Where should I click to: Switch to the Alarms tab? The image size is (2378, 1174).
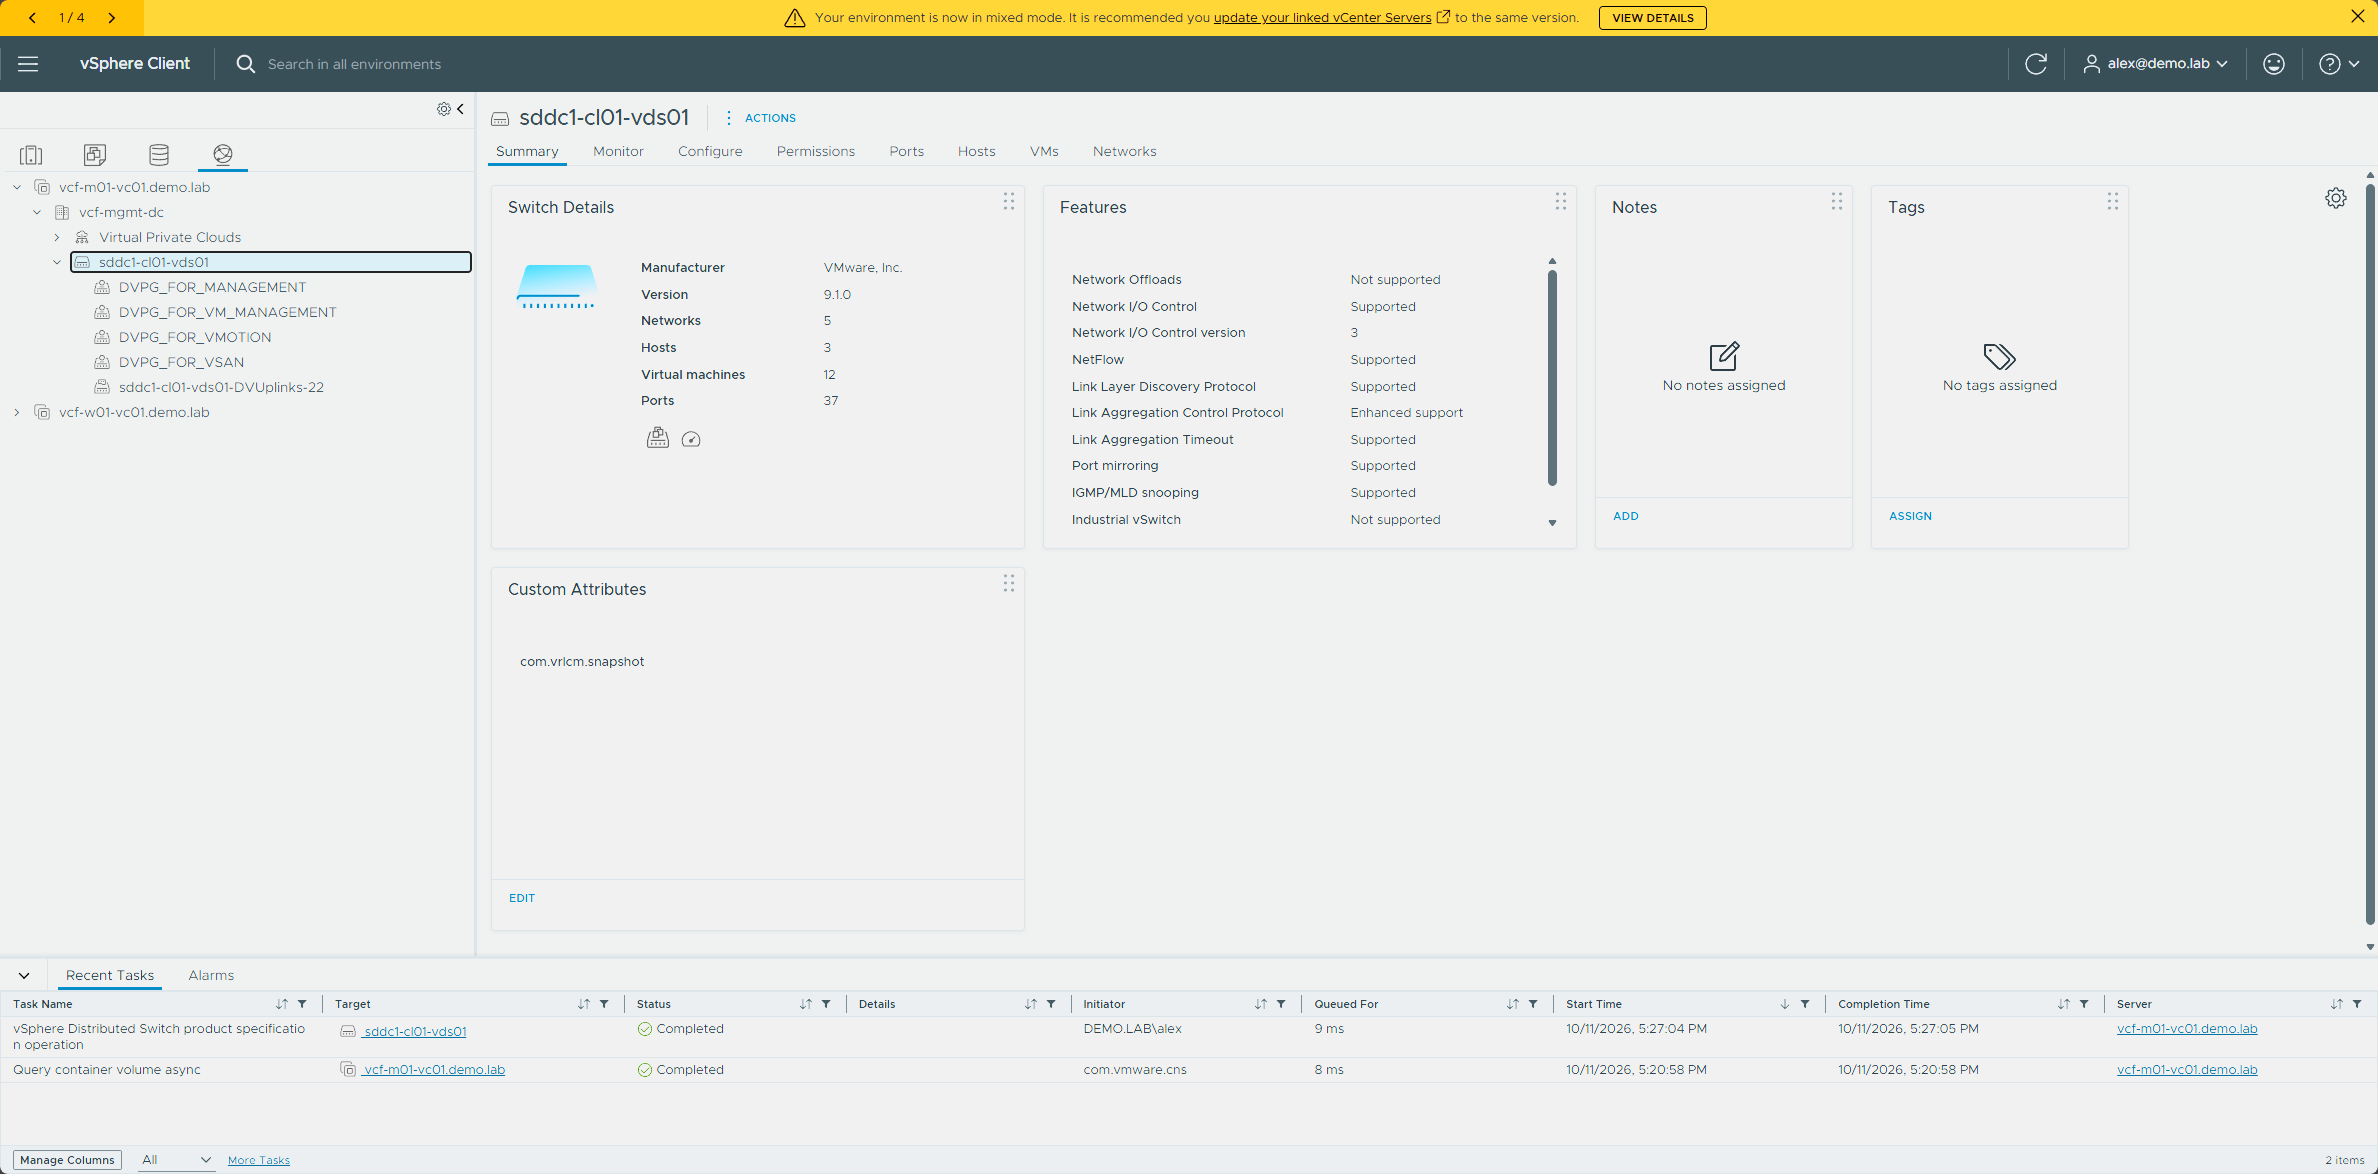(x=211, y=975)
